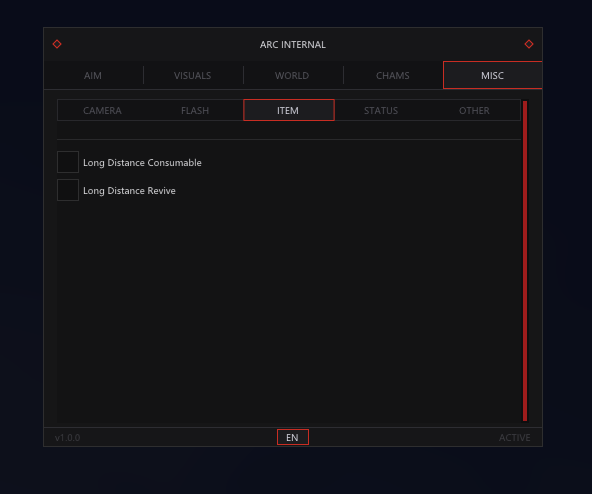Click the EN language button
Screen dimensions: 592x494
(293, 437)
